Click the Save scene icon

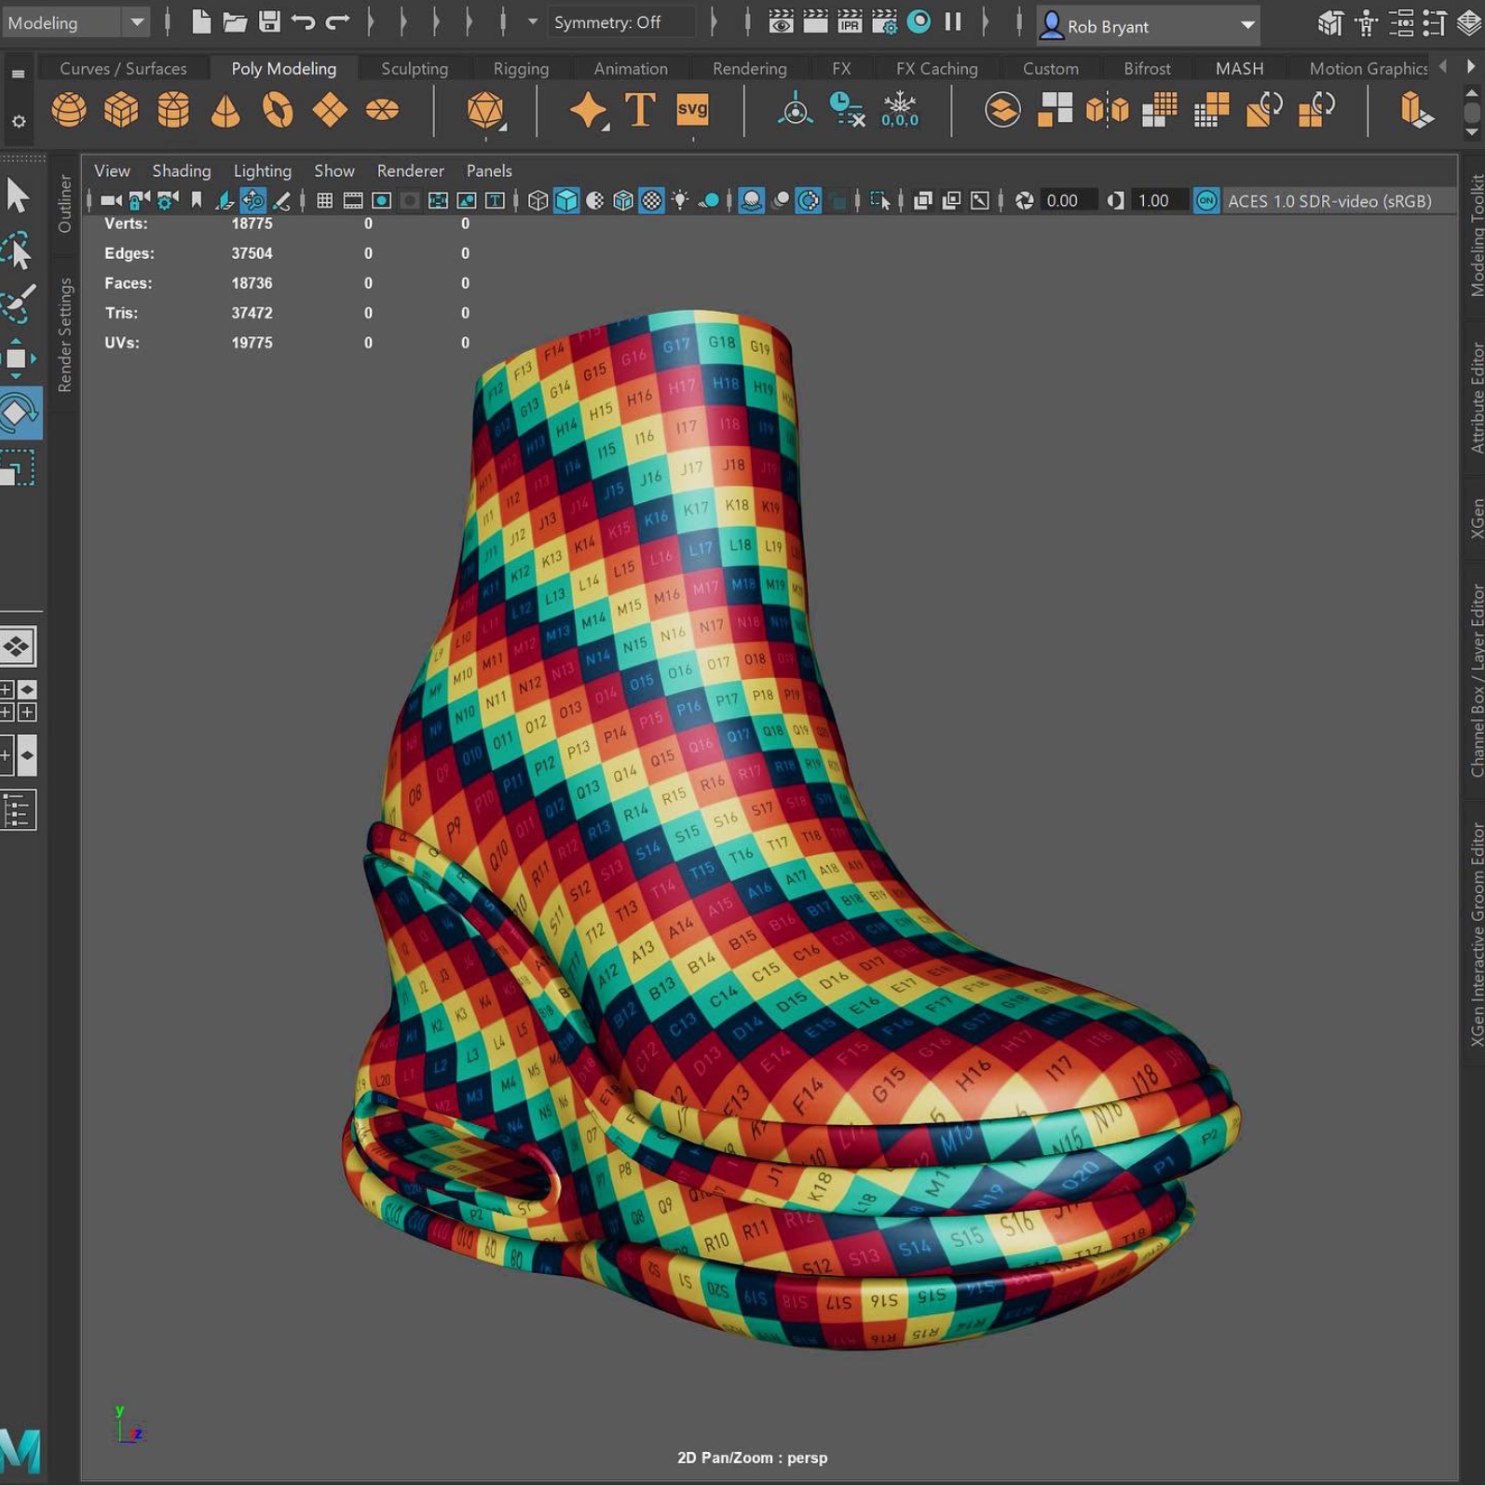(x=269, y=22)
